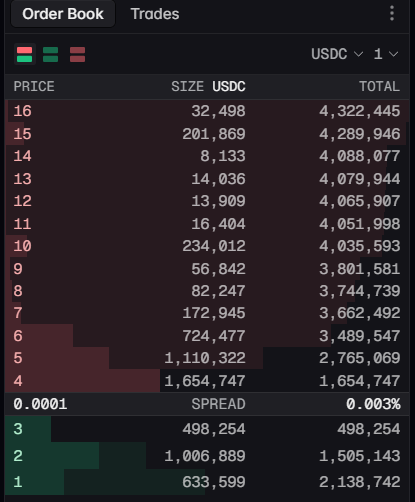Select ask price 5

point(18,358)
